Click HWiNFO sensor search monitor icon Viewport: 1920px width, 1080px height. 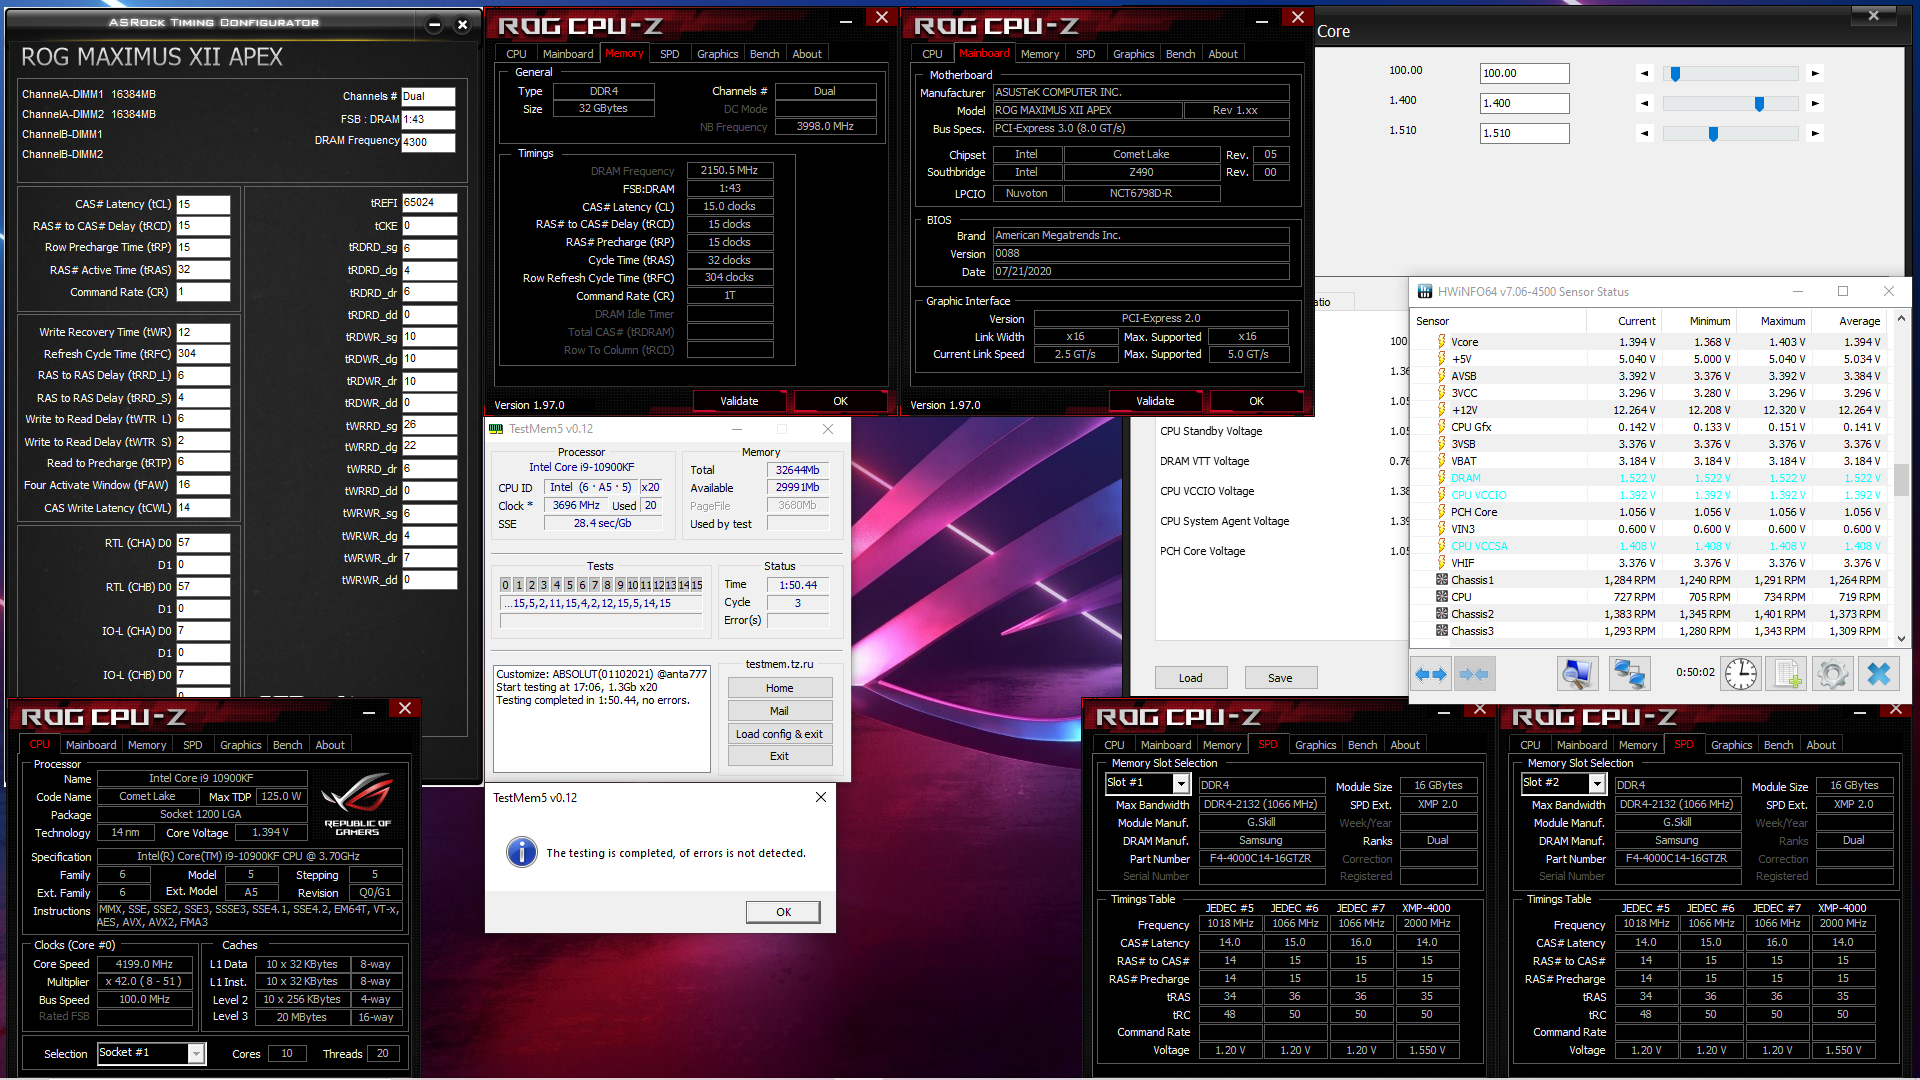(1577, 674)
